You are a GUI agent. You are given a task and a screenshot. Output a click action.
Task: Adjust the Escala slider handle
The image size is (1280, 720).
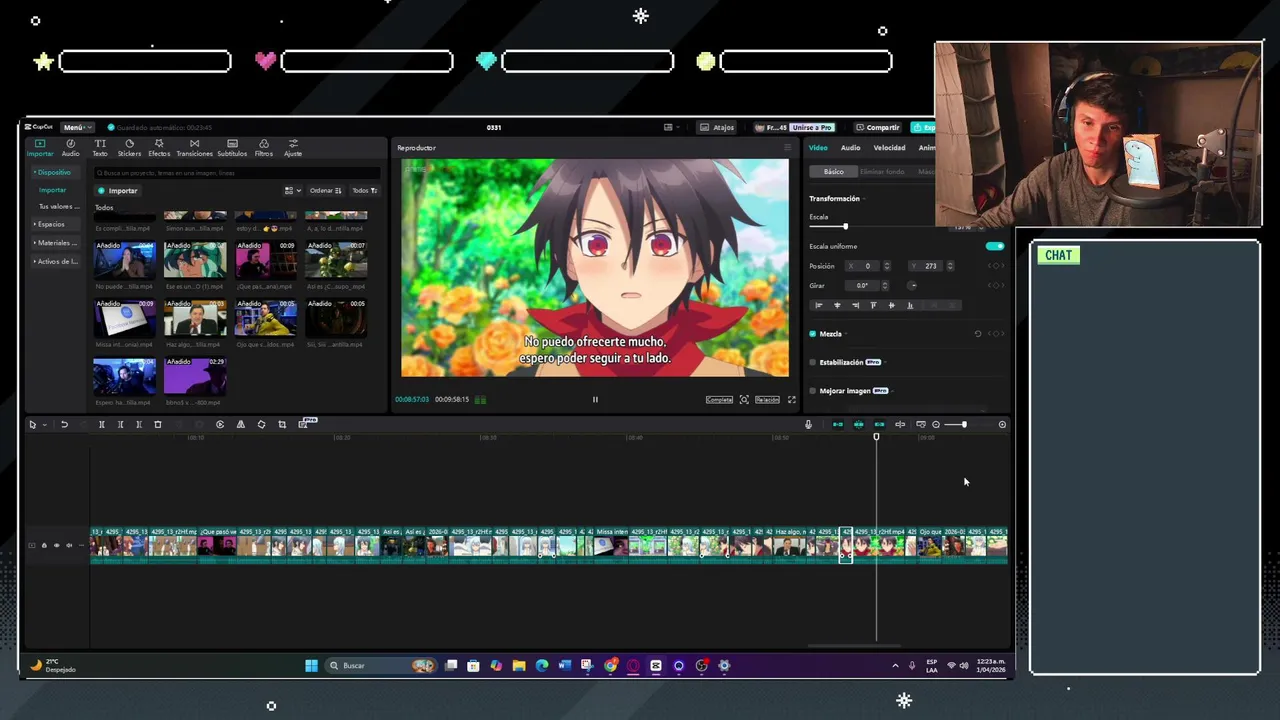tap(845, 227)
